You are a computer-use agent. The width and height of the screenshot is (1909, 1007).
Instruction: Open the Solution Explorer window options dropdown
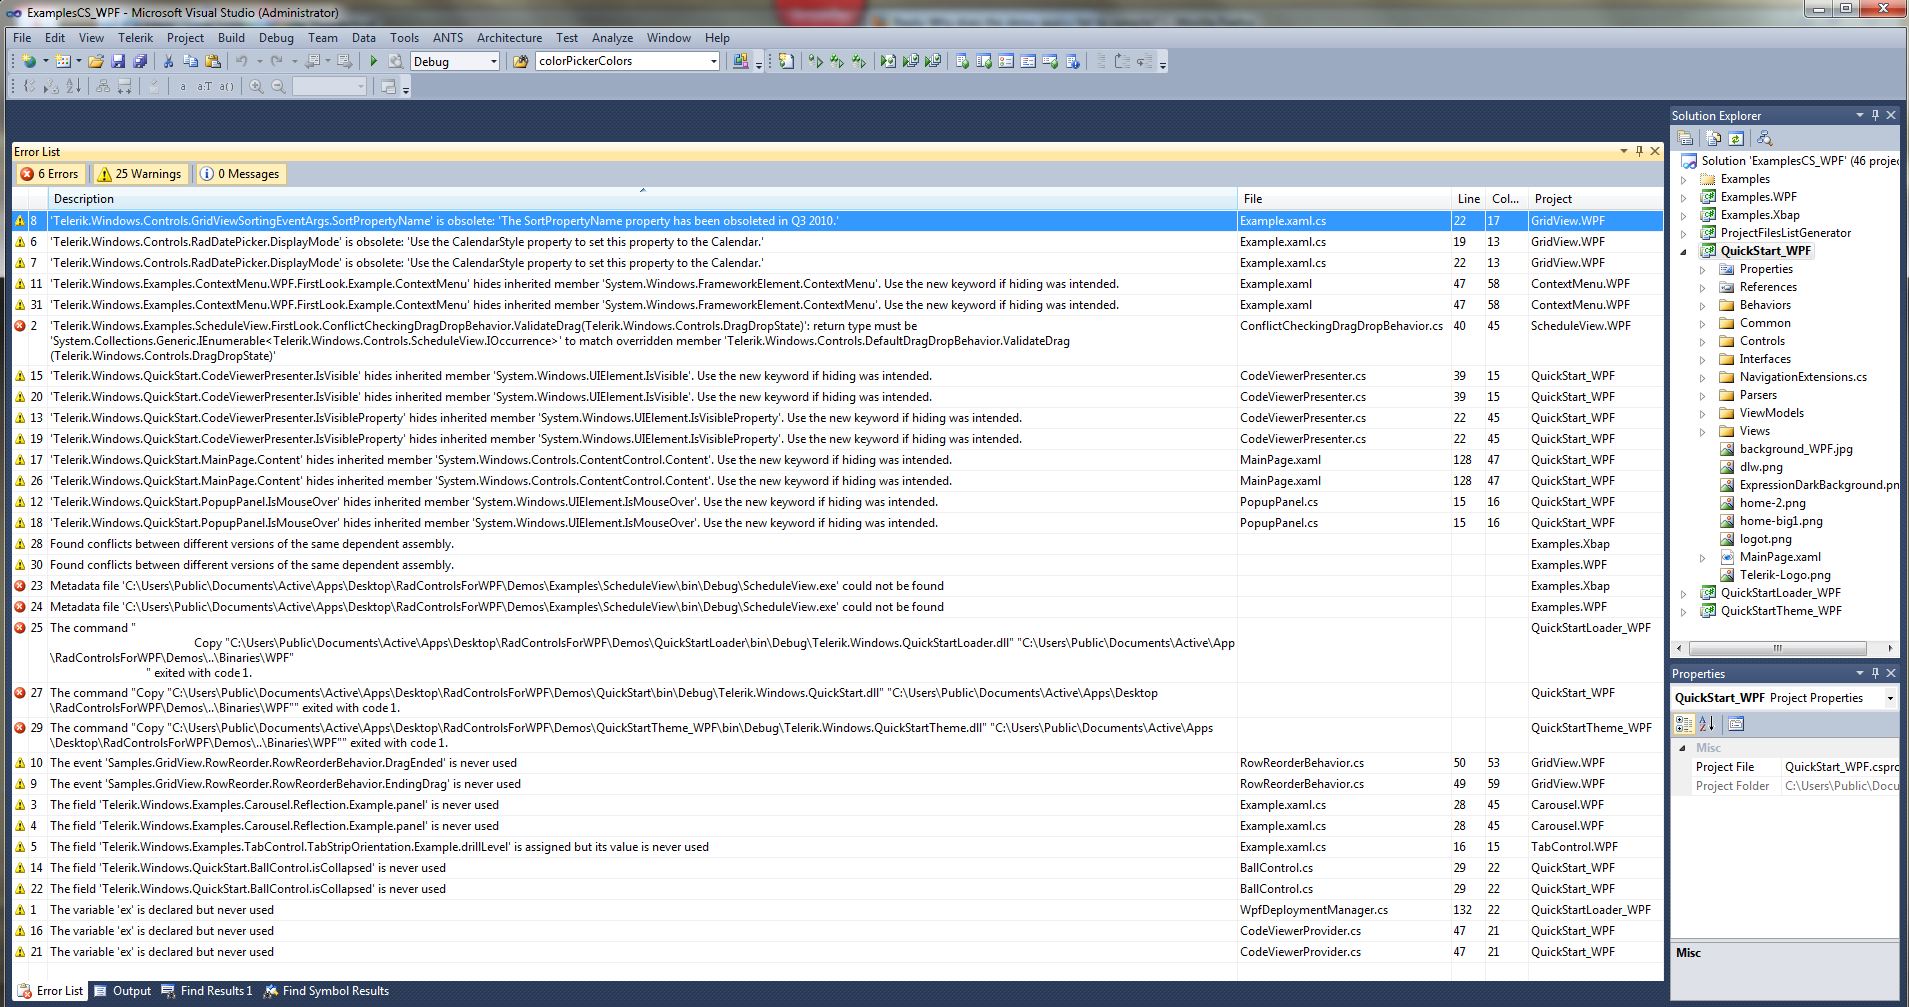(1859, 115)
